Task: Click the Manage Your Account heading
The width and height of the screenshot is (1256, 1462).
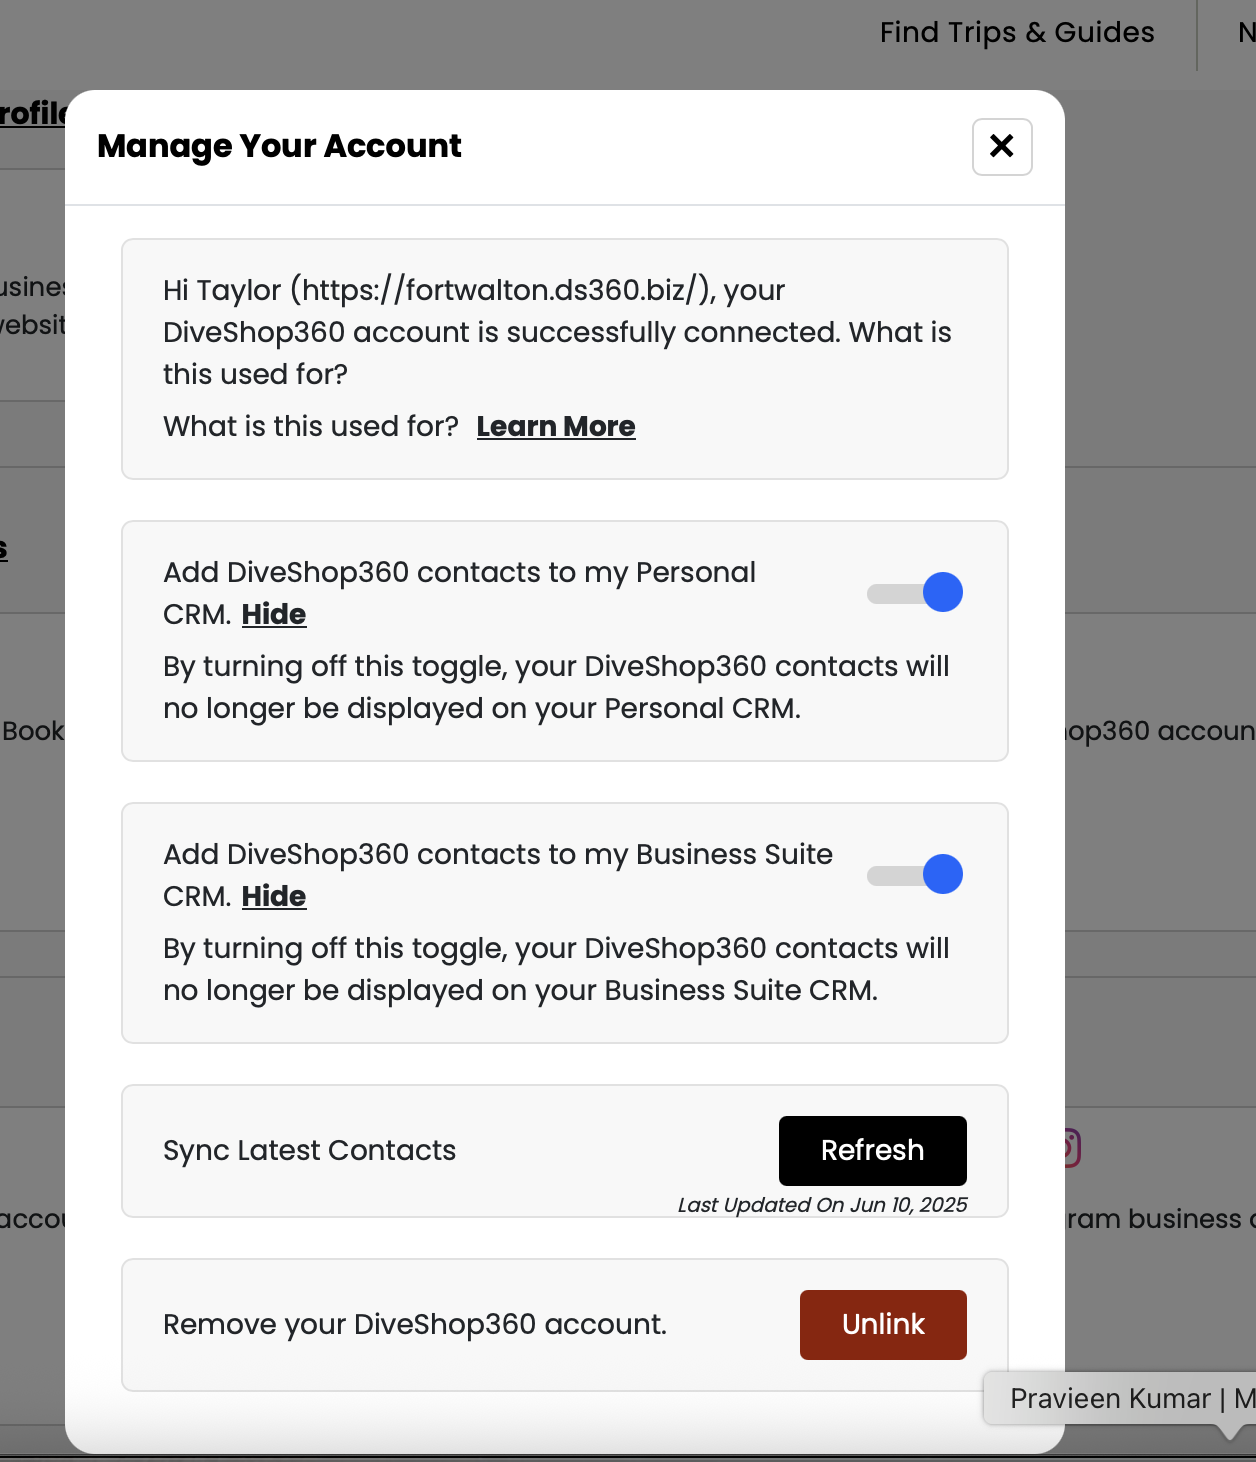Action: pyautogui.click(x=279, y=147)
